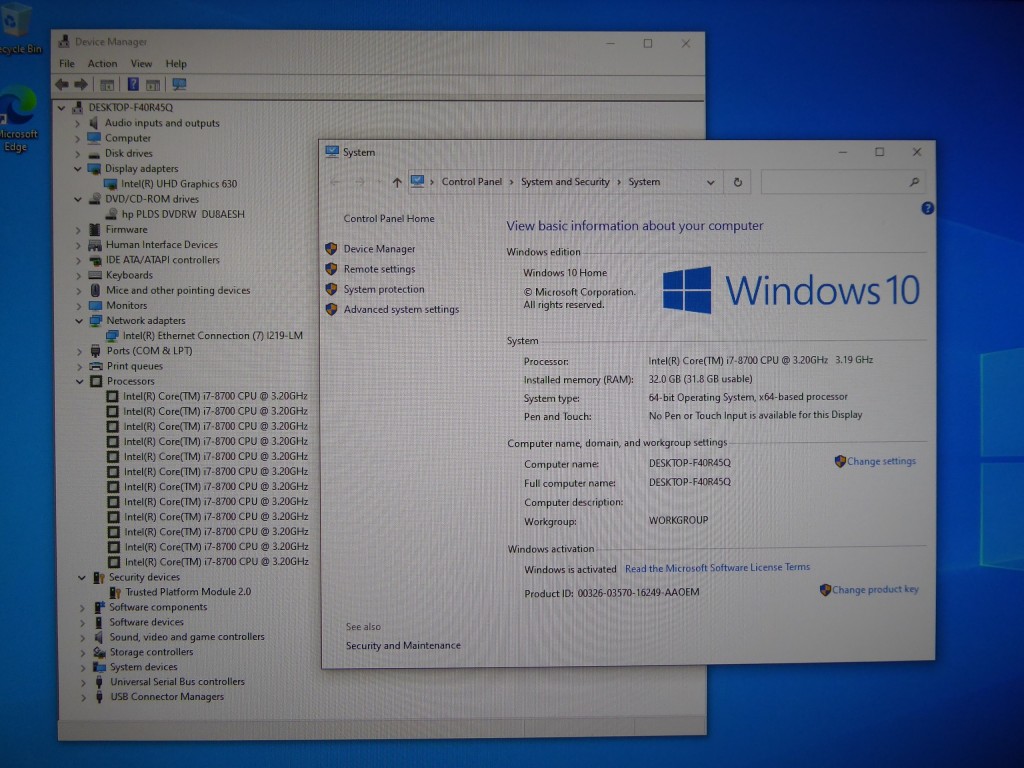1024x768 pixels.
Task: Open the Help menu in Device Manager
Action: pos(176,63)
